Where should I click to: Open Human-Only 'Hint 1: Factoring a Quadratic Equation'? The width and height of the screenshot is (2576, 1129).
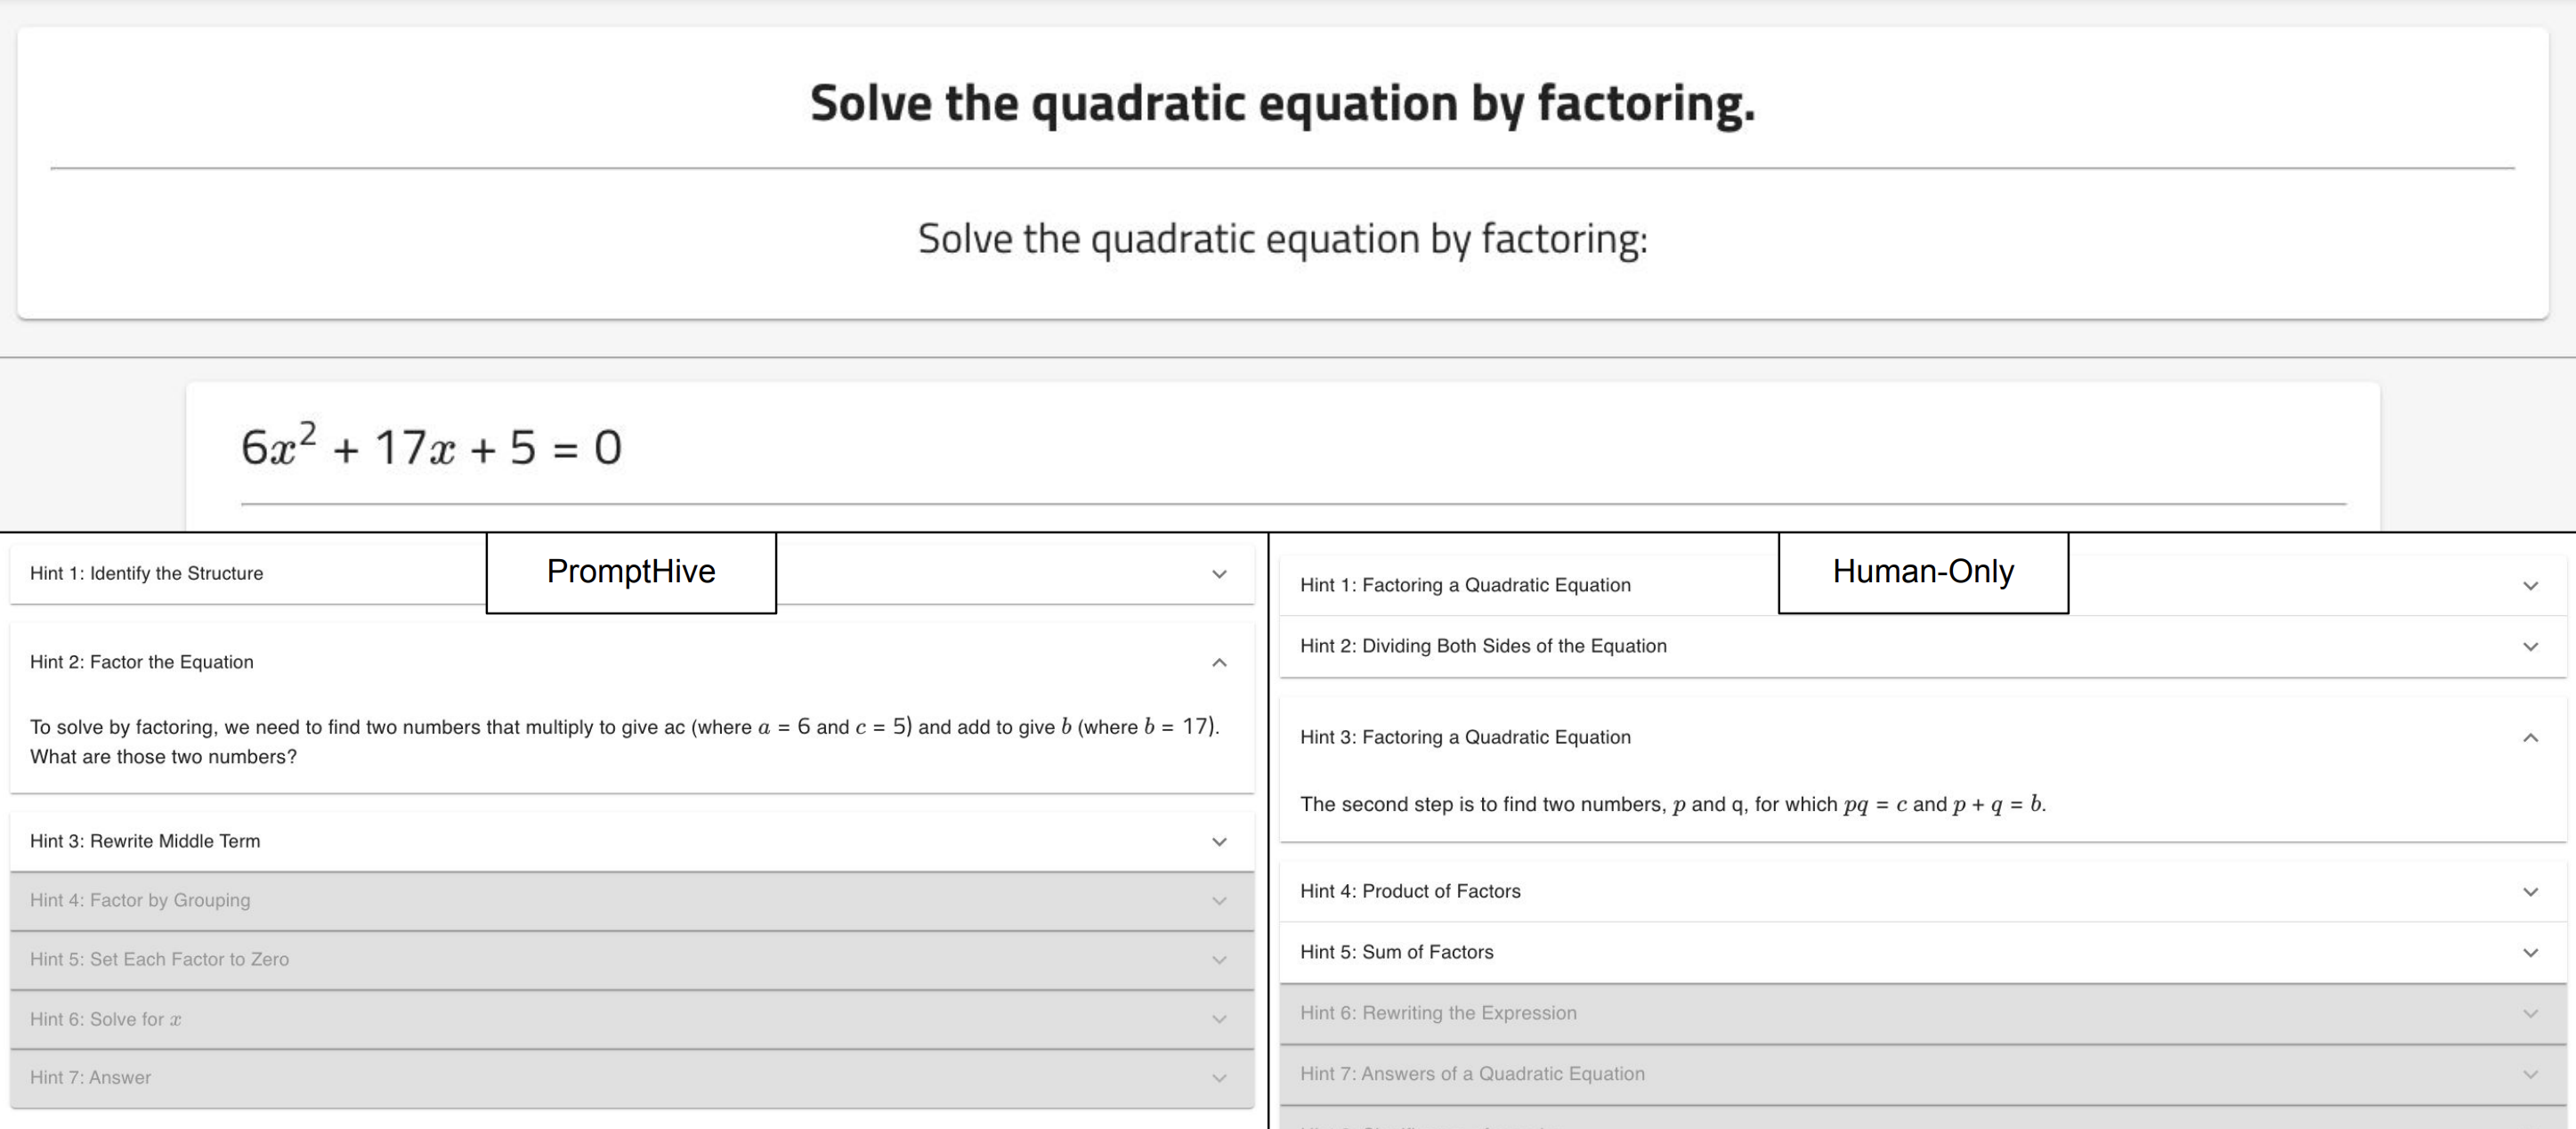point(1465,585)
